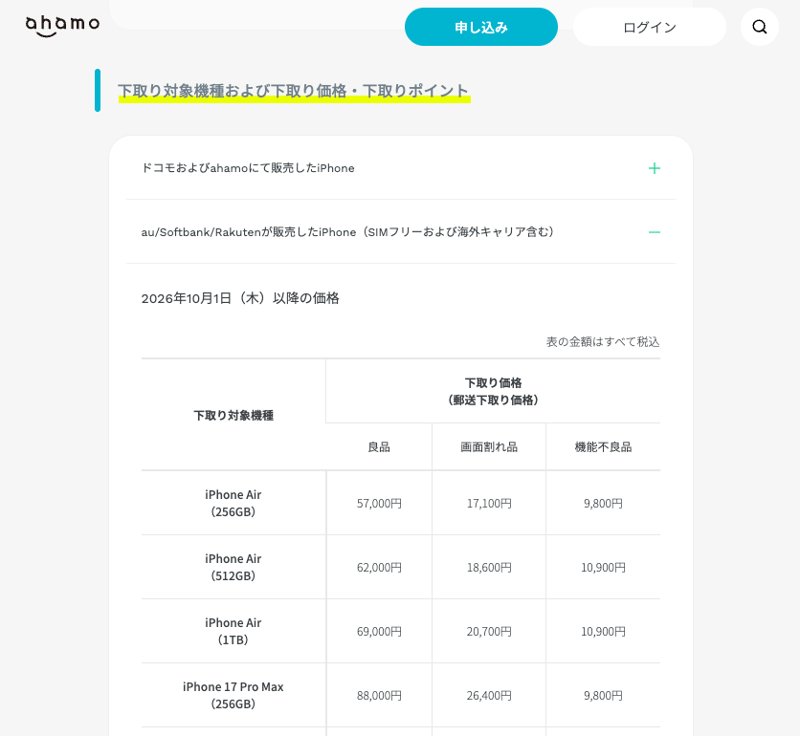Click the iPhone Air (512GB) row label

click(233, 567)
